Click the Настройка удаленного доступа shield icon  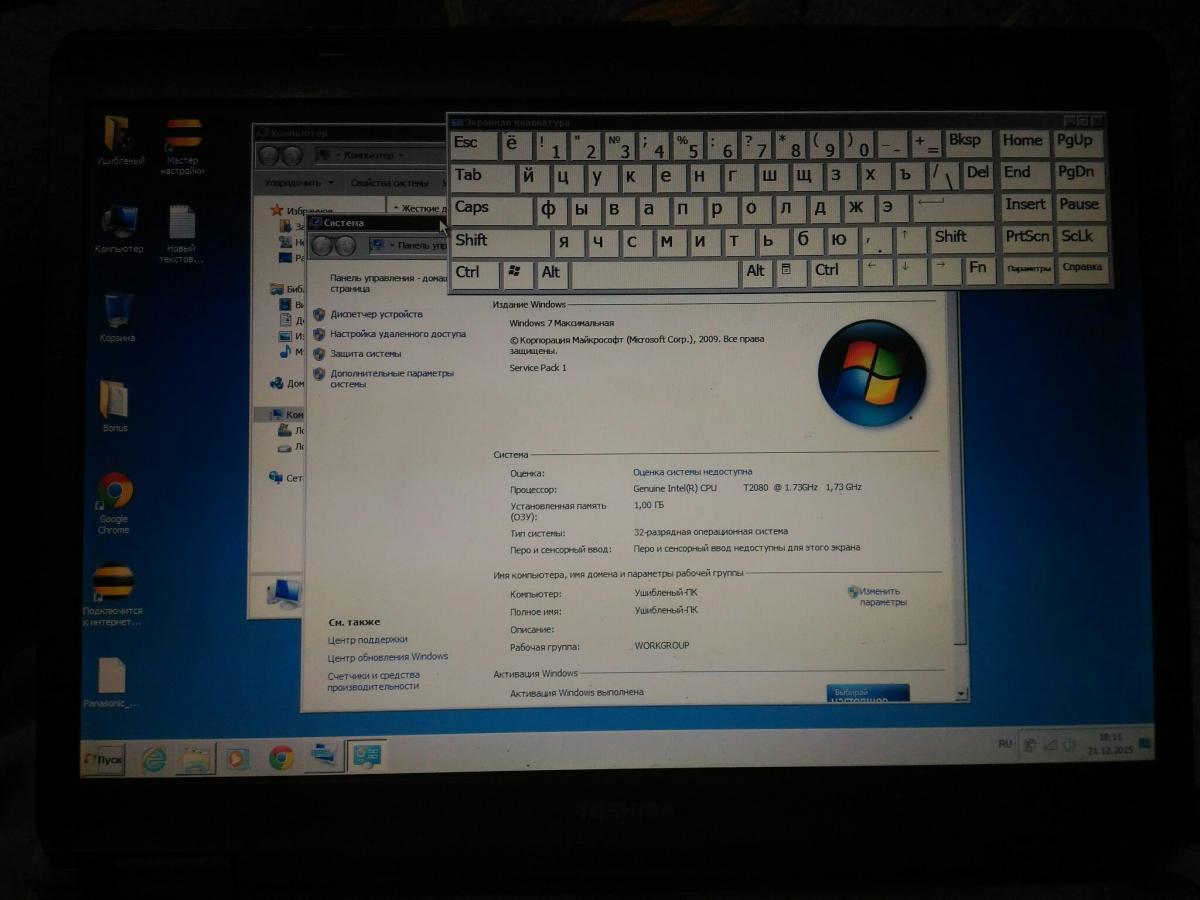pyautogui.click(x=319, y=334)
